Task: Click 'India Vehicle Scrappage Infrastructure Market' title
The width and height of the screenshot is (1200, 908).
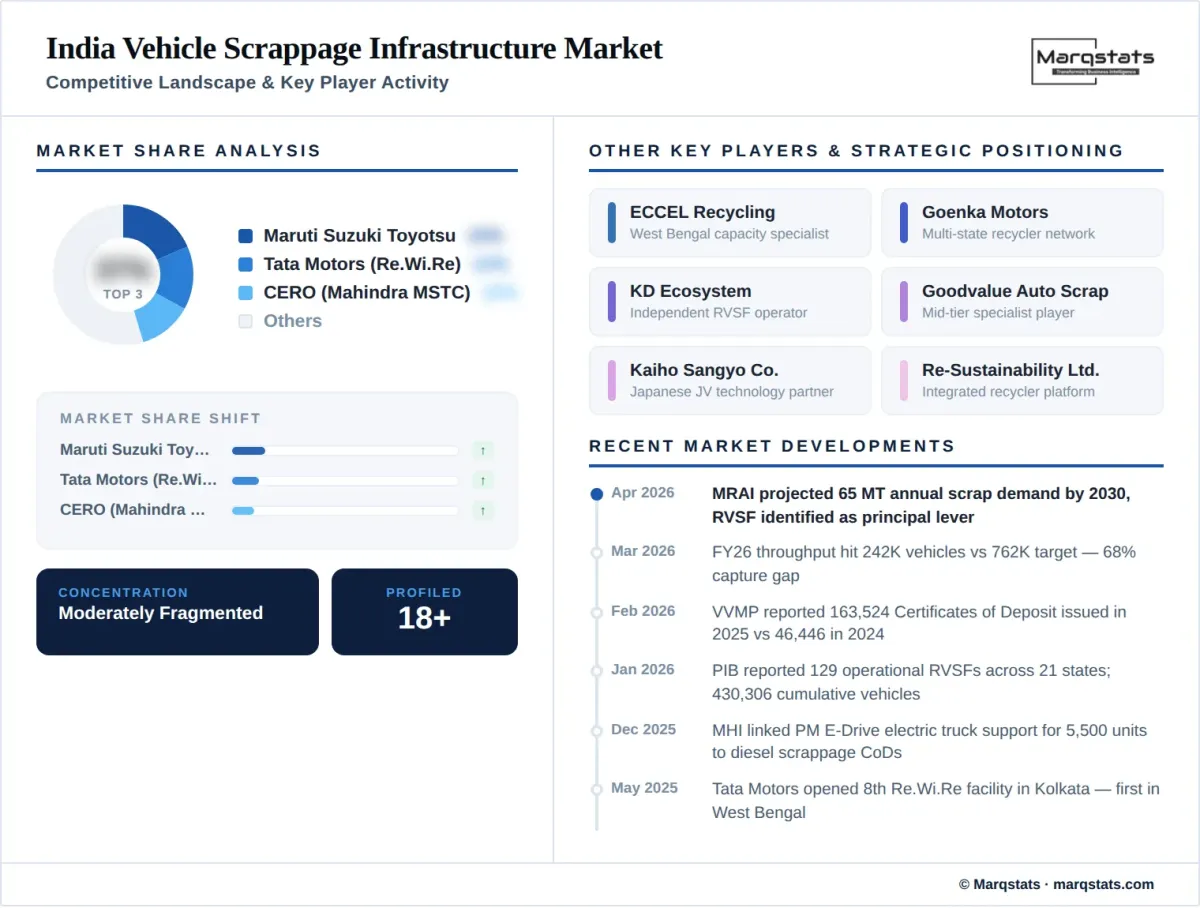Action: [354, 48]
